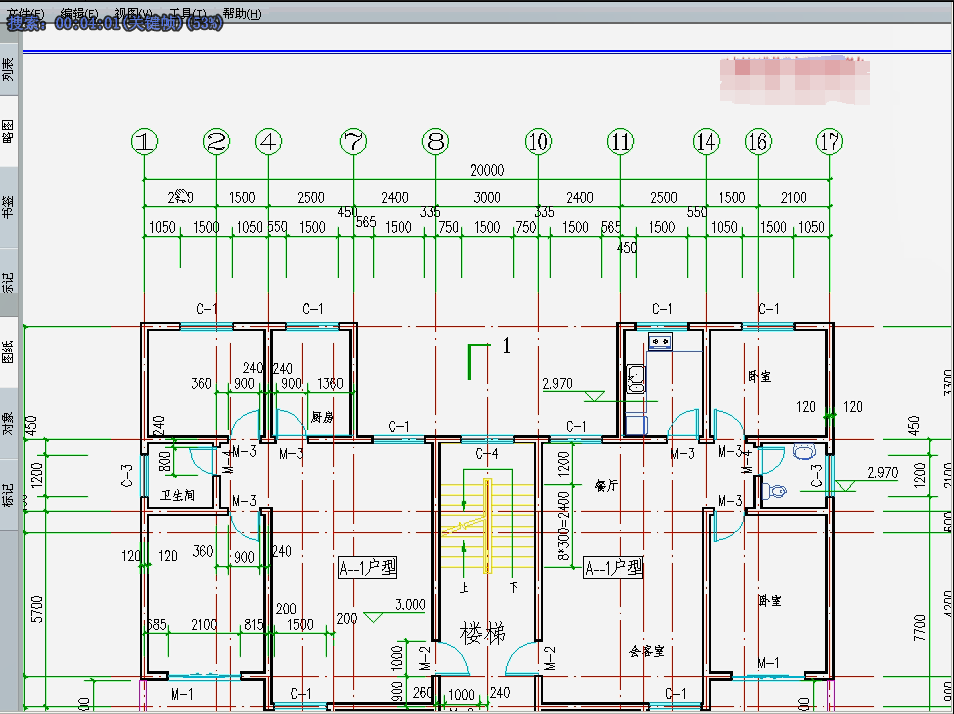Click the 815 dimension text
This screenshot has width=954, height=714.
tap(253, 625)
